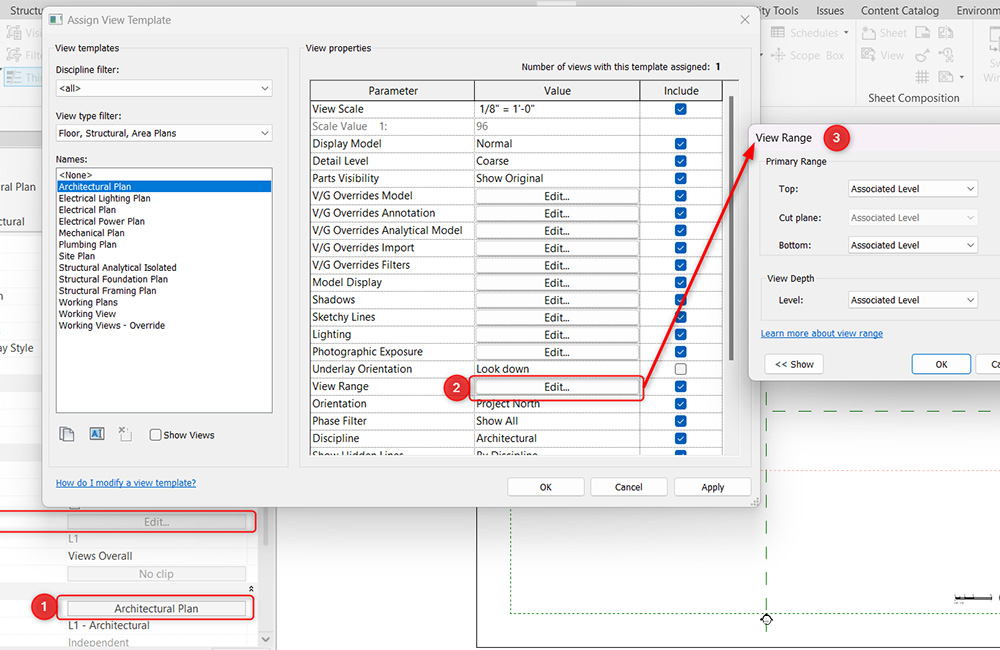The width and height of the screenshot is (1000, 650).
Task: Toggle Include checkbox for View Scale
Action: tap(680, 109)
